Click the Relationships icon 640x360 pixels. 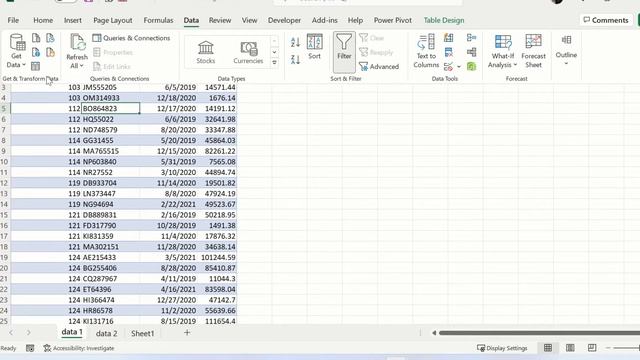471,52
